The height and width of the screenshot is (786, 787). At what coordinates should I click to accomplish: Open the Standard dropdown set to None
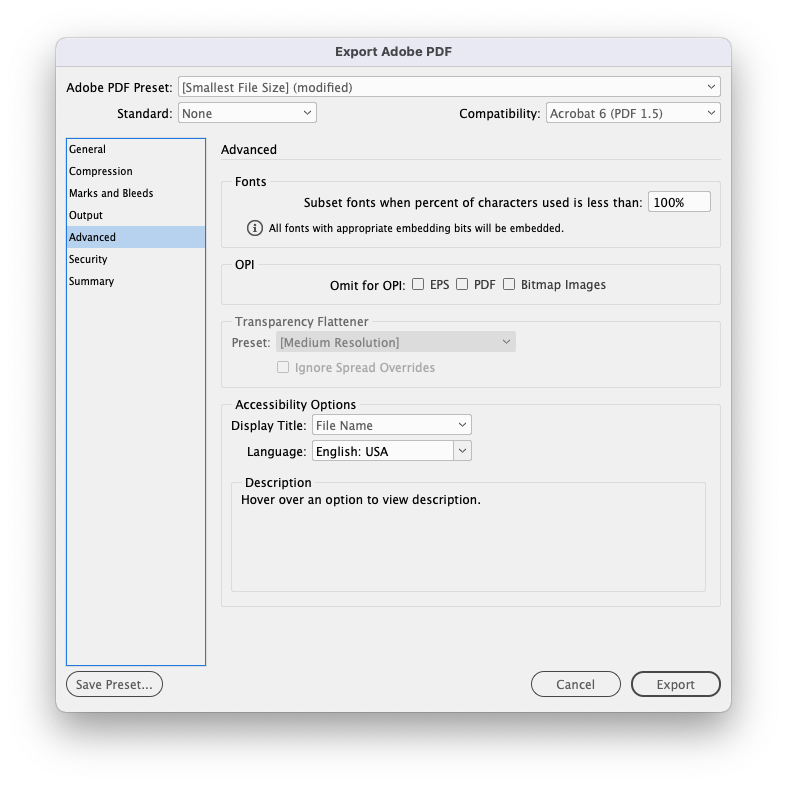247,113
